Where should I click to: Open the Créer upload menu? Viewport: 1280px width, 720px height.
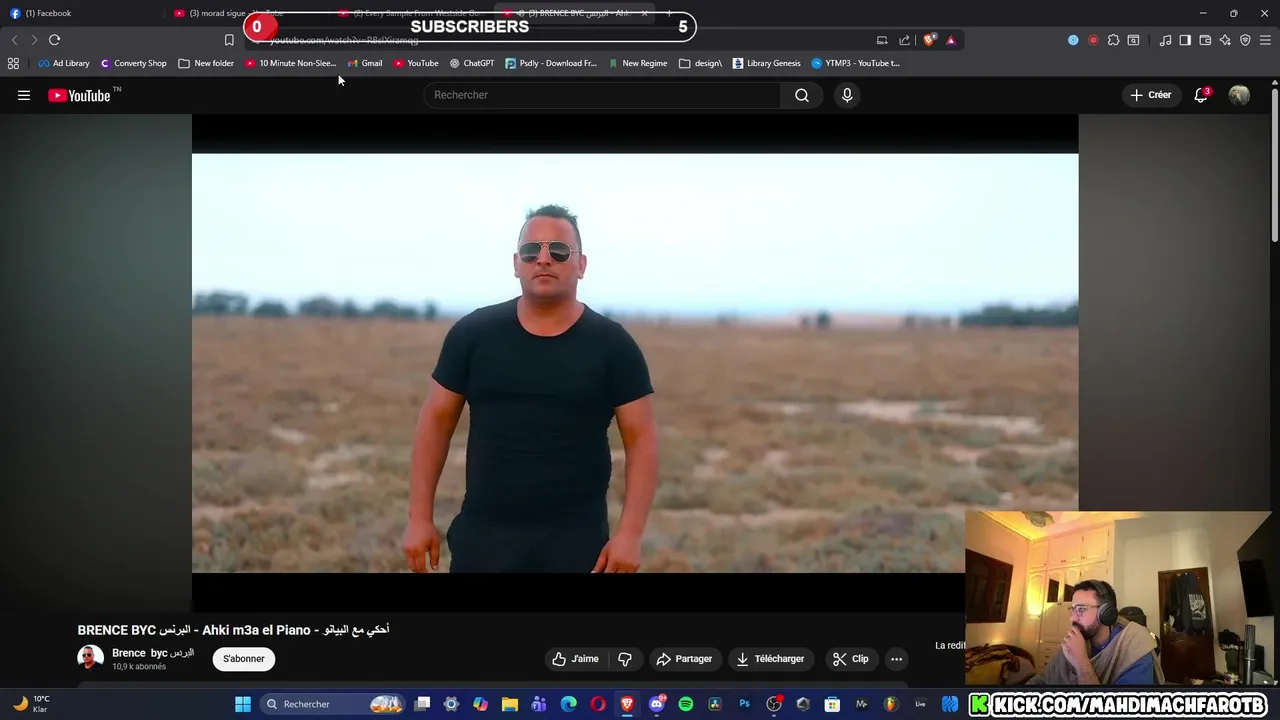click(1151, 95)
